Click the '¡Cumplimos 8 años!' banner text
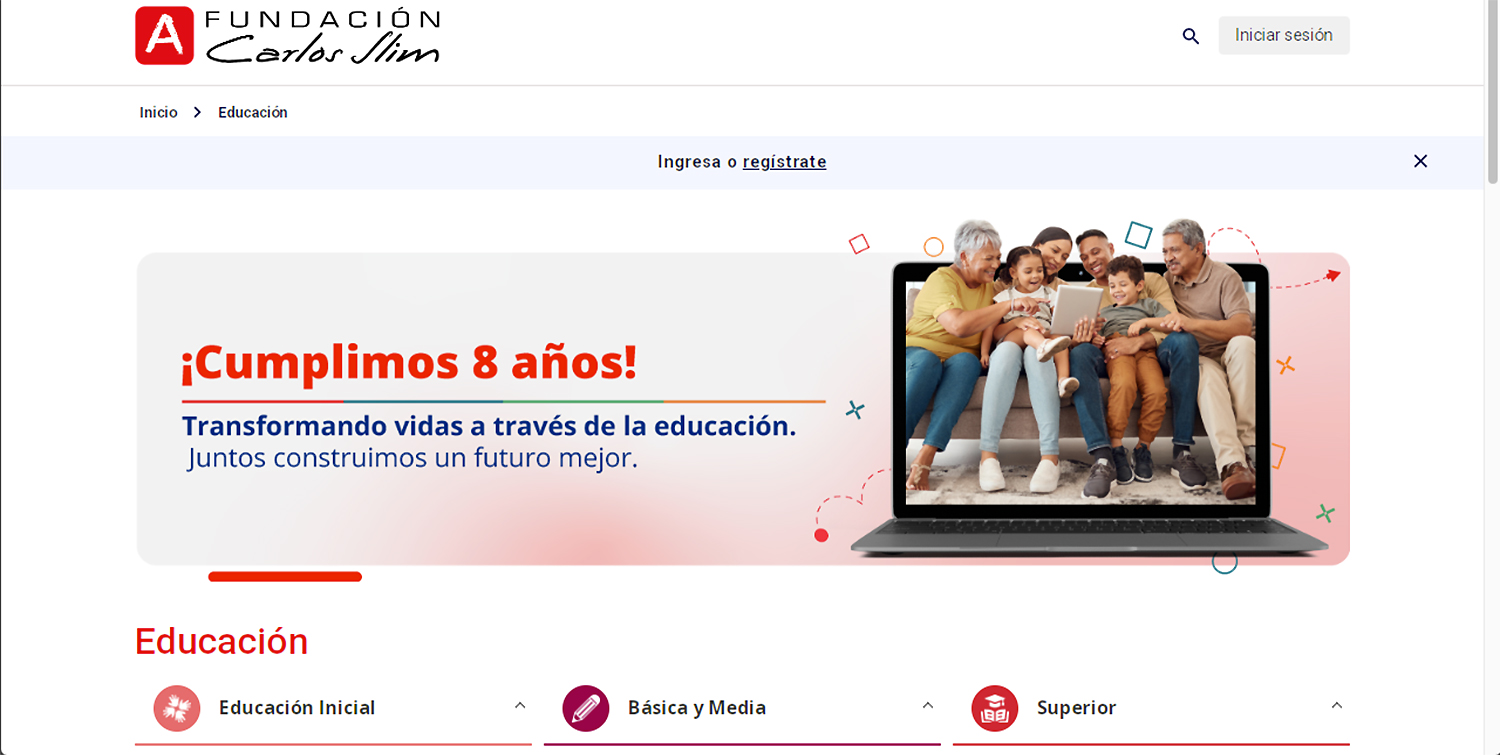Image resolution: width=1500 pixels, height=755 pixels. (408, 364)
